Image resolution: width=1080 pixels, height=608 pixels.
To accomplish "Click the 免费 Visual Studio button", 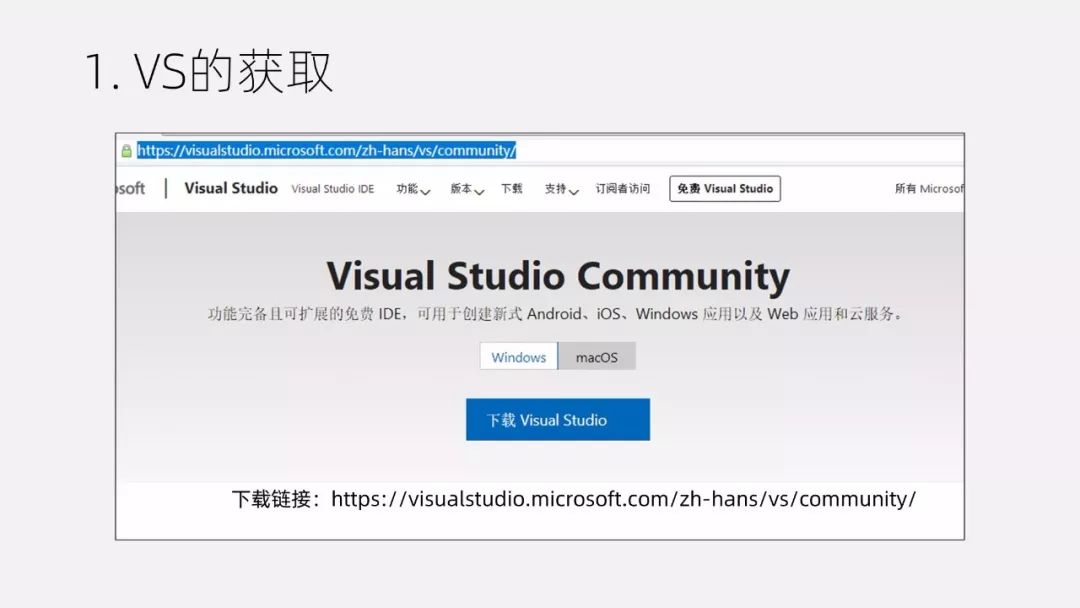I will pos(724,189).
